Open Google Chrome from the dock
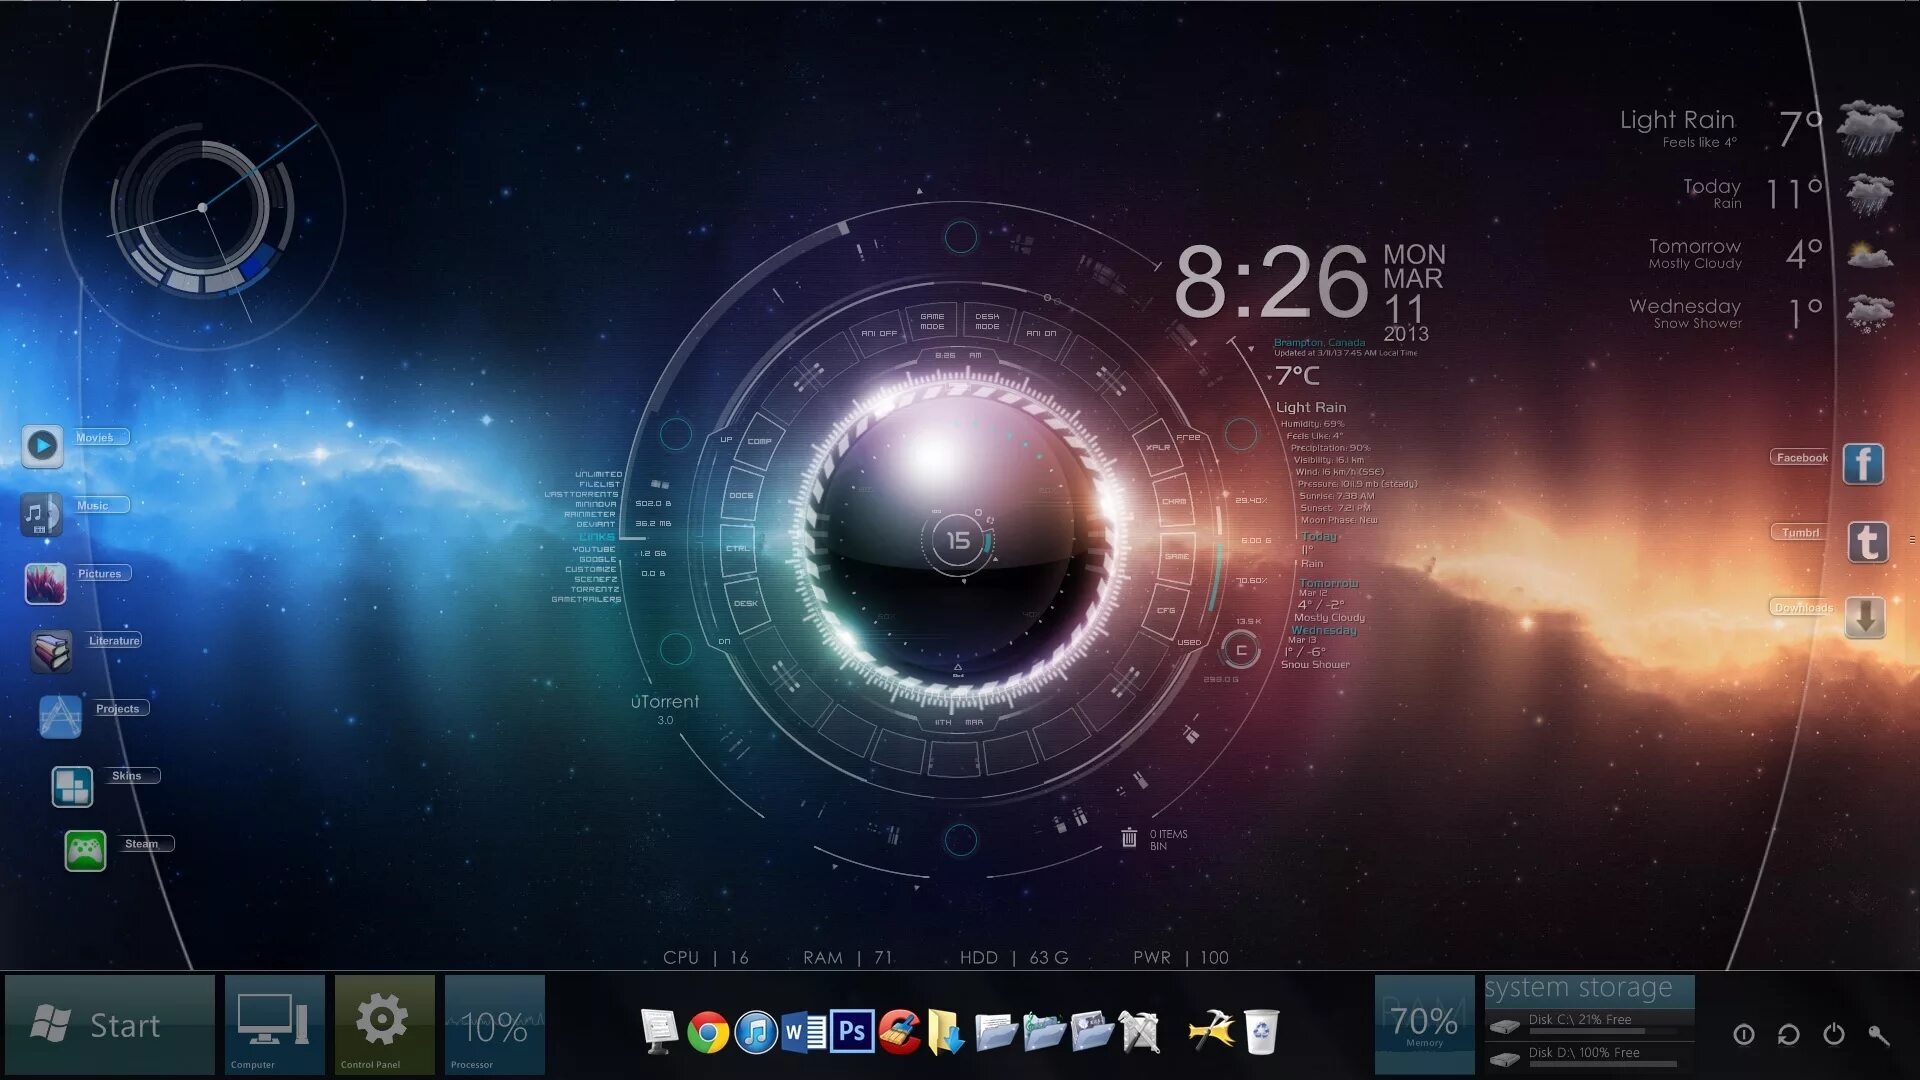The image size is (1920, 1080). (x=707, y=1032)
